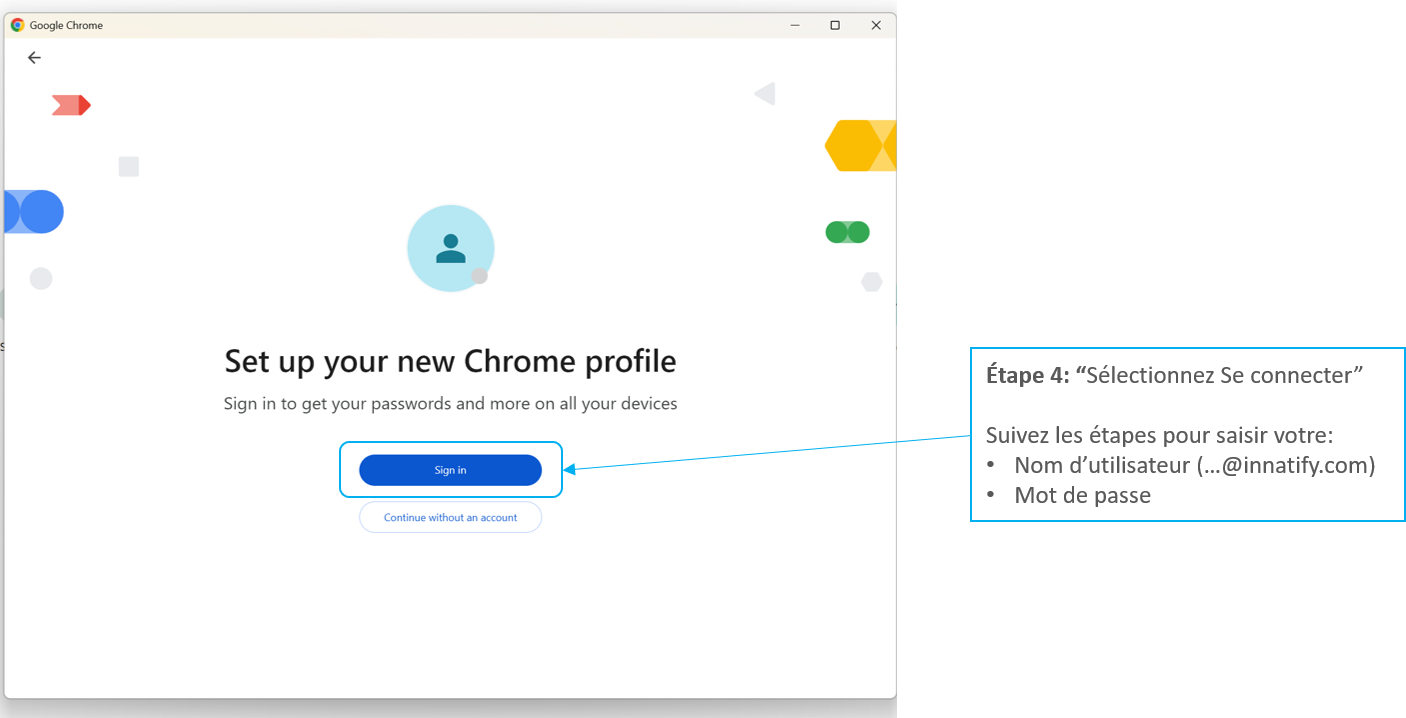The width and height of the screenshot is (1406, 718).
Task: Close the Google Chrome window
Action: pyautogui.click(x=876, y=25)
